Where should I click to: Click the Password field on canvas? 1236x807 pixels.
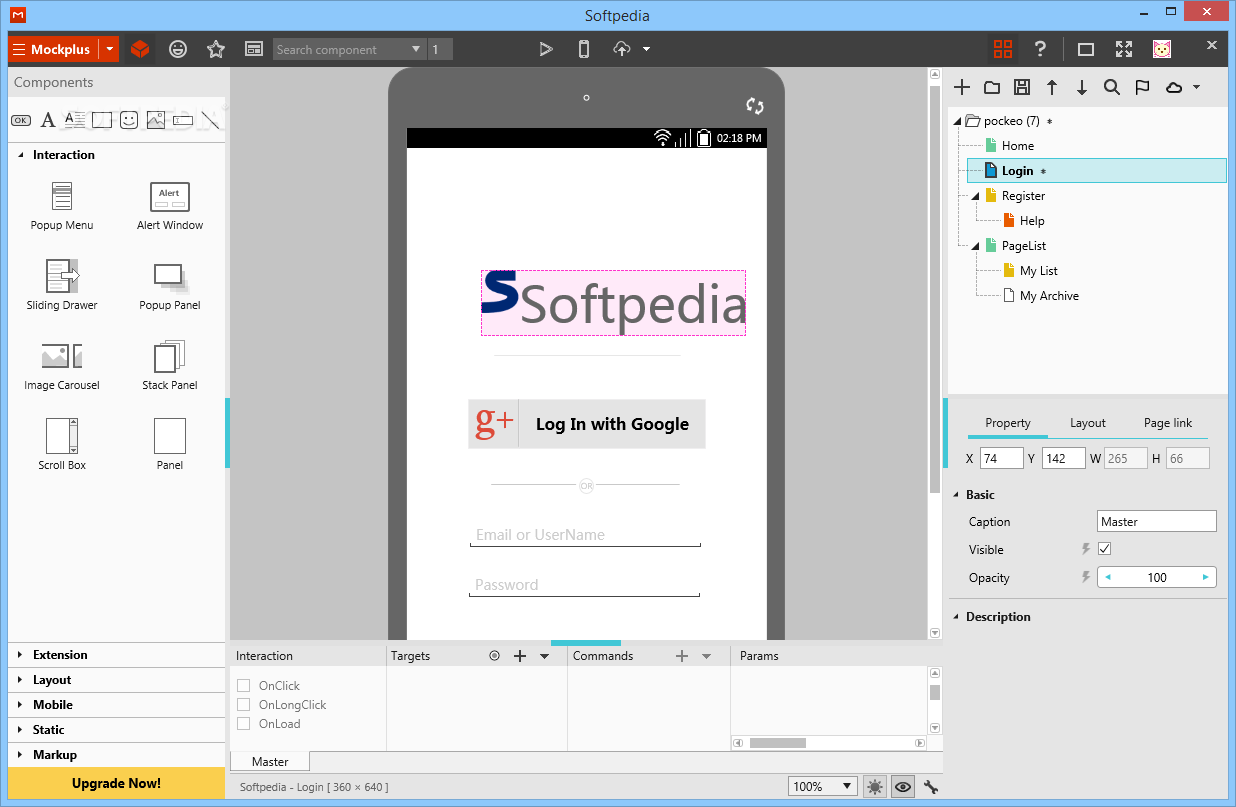point(584,586)
